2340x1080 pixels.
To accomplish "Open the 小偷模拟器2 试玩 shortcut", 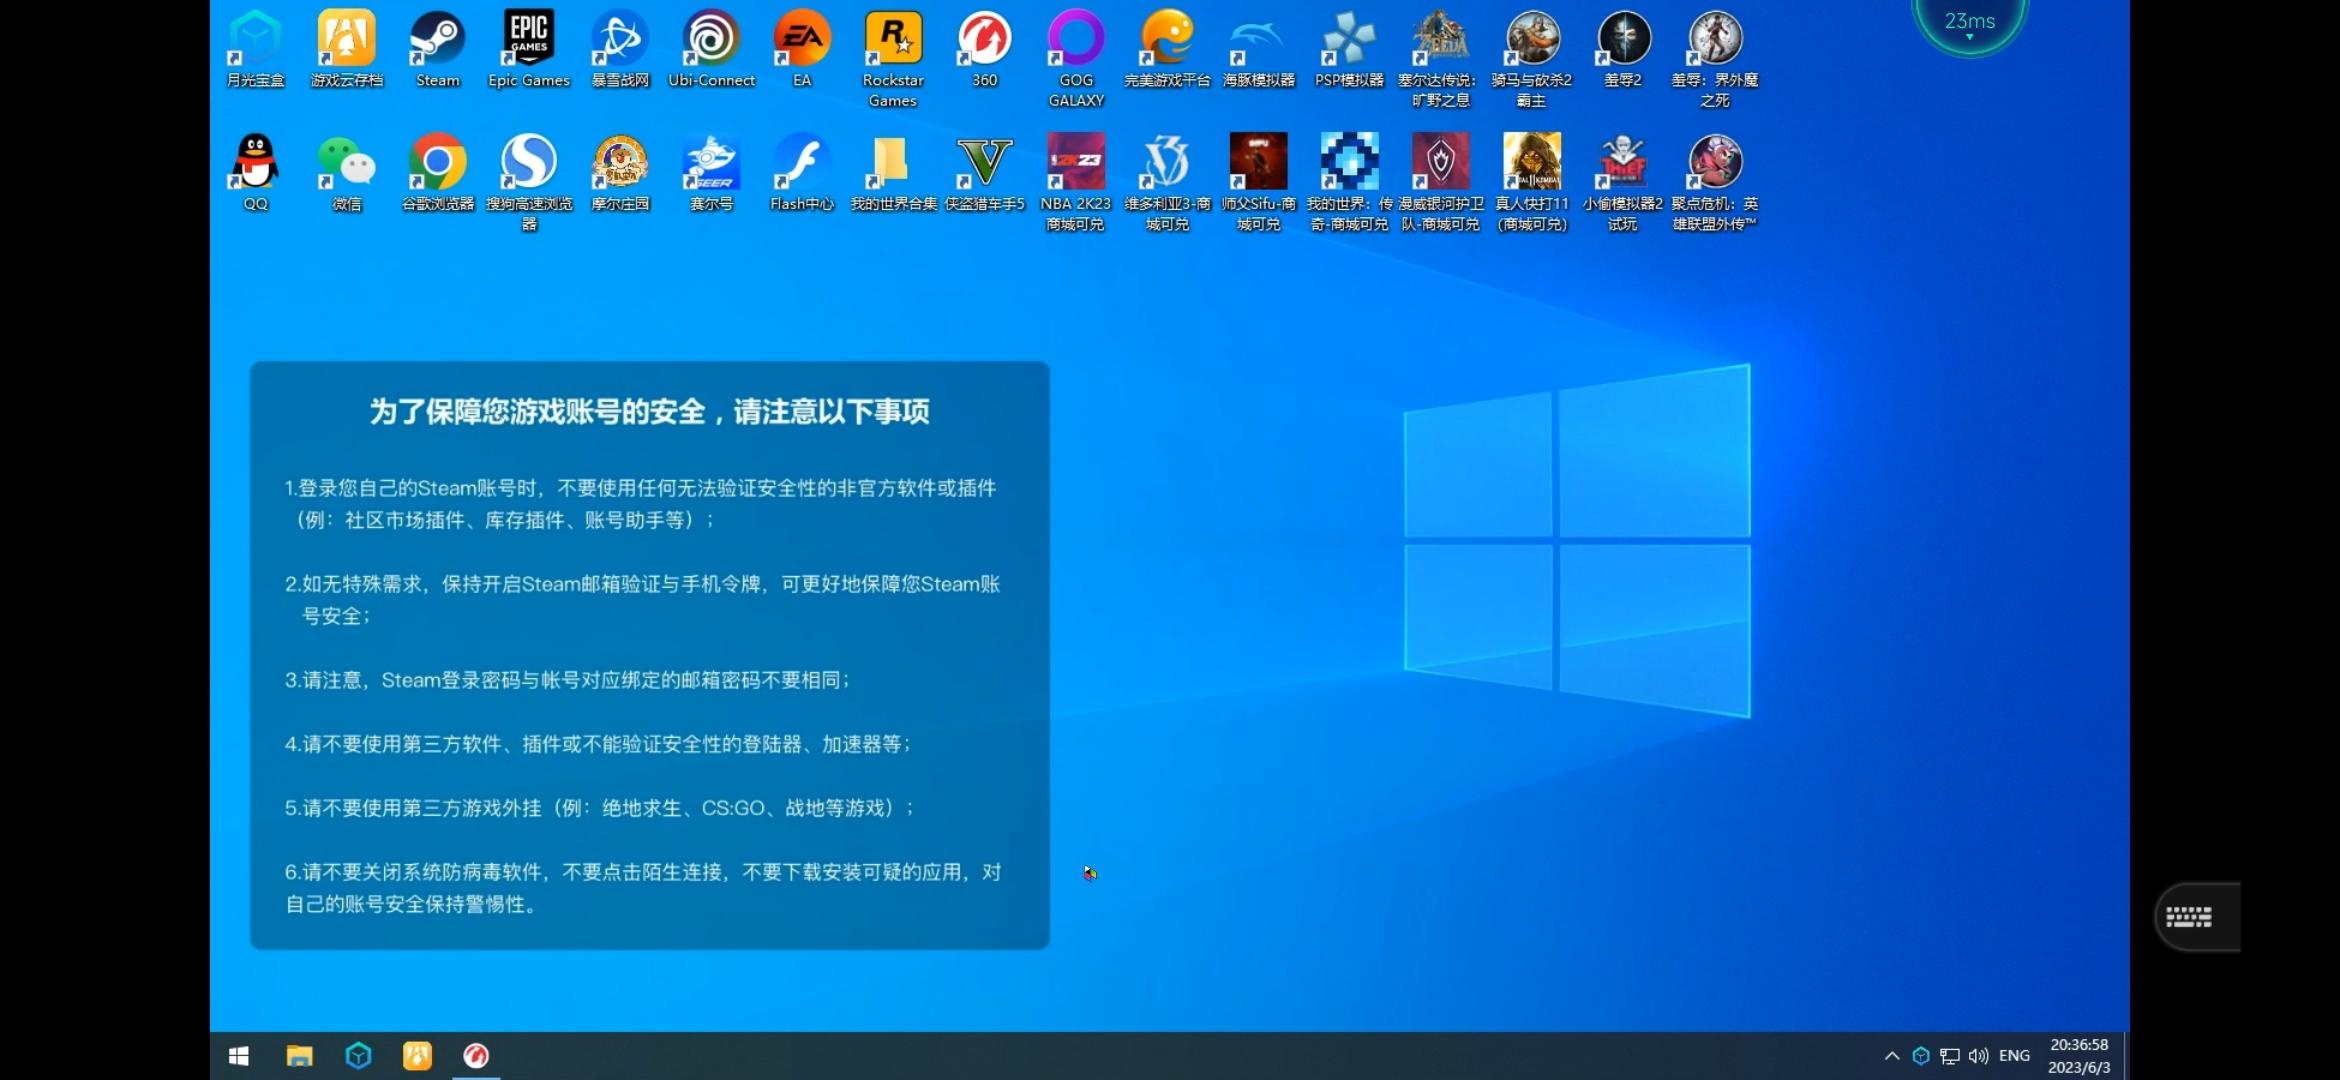I will (x=1623, y=183).
